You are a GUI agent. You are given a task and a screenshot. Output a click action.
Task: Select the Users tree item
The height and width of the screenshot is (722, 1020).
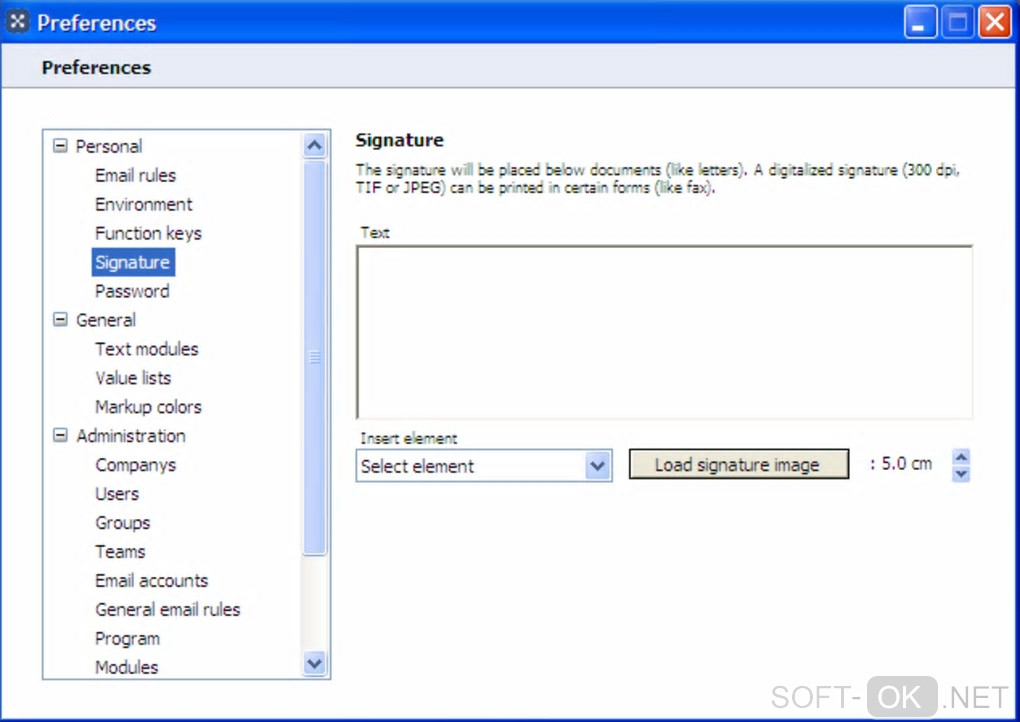click(117, 494)
